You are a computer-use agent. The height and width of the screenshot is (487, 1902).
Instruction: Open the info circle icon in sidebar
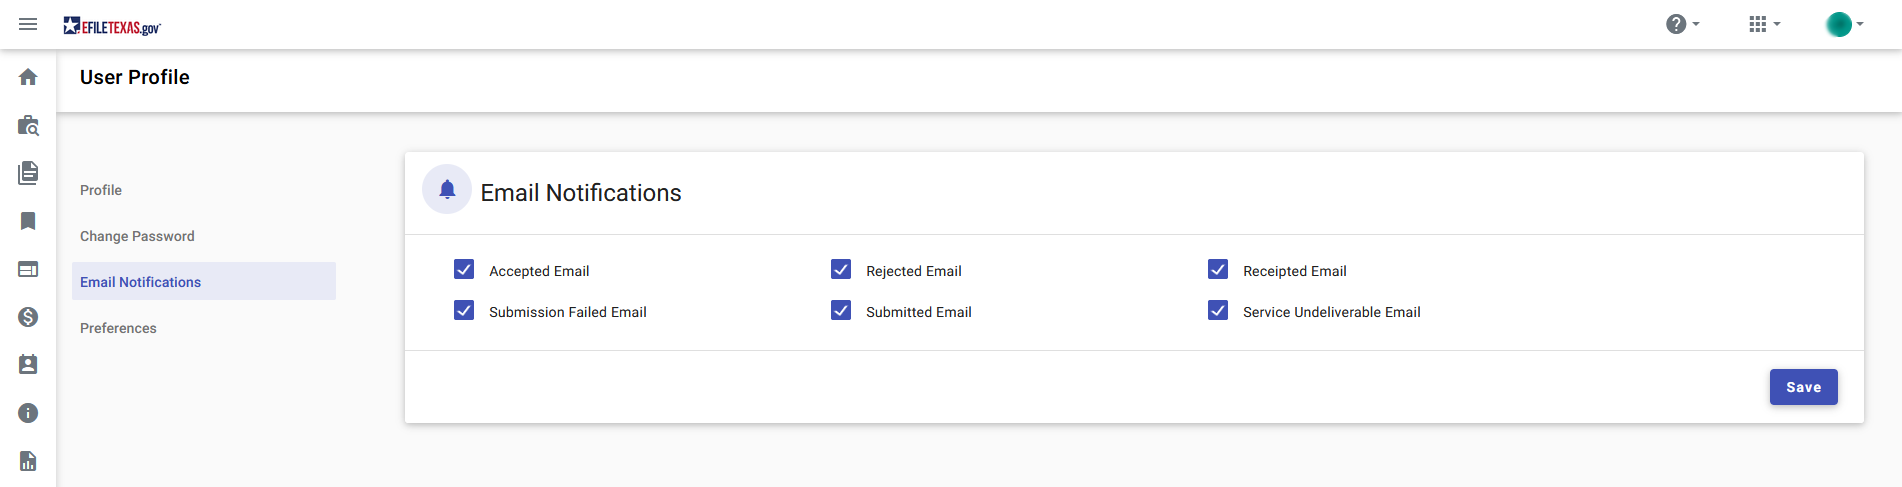point(28,413)
